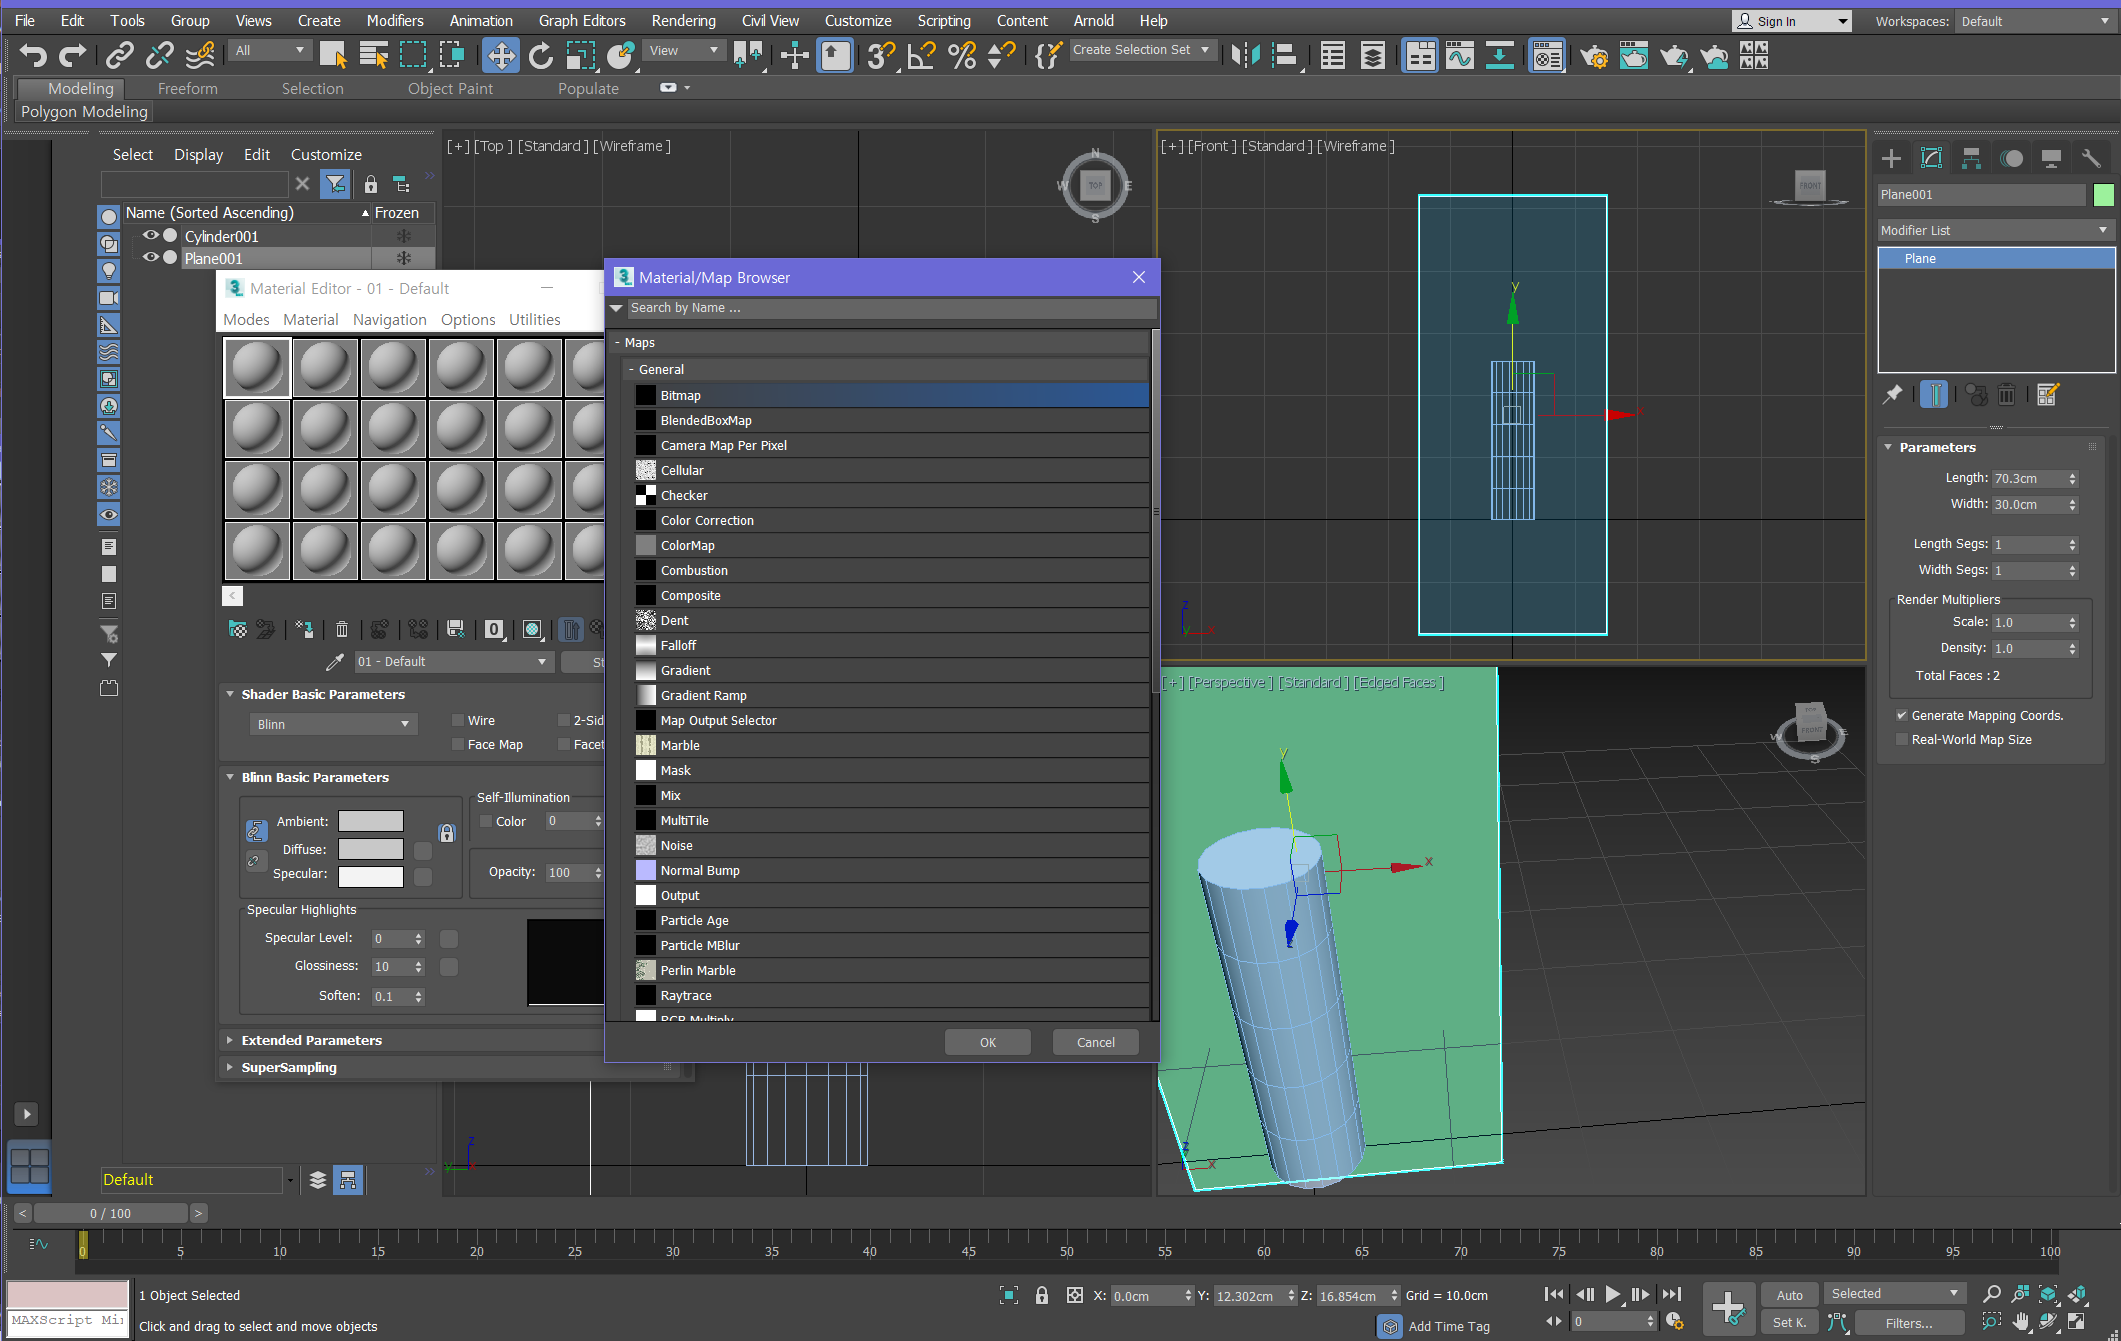Viewport: 2121px width, 1341px height.
Task: Expand the Extended Parameters rollout
Action: (311, 1040)
